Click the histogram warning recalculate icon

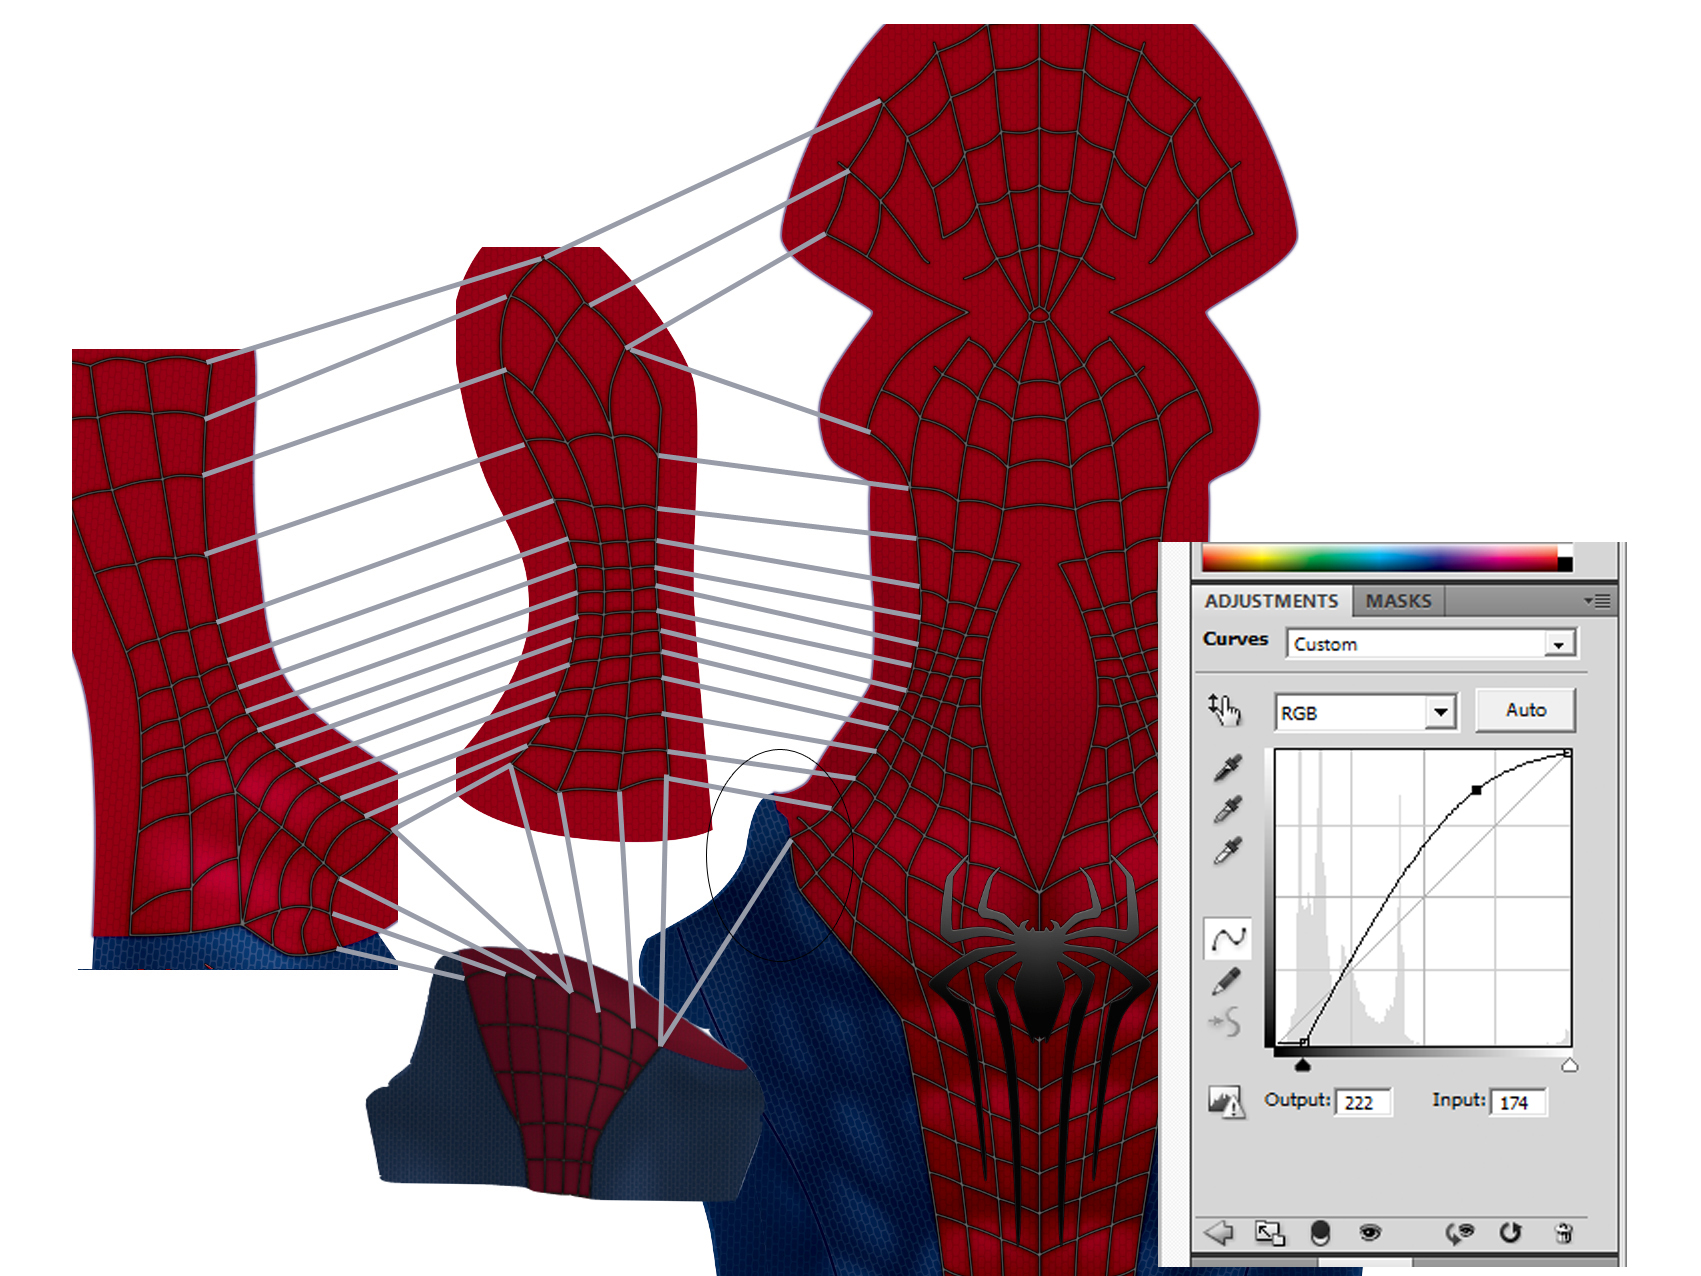(x=1225, y=1102)
